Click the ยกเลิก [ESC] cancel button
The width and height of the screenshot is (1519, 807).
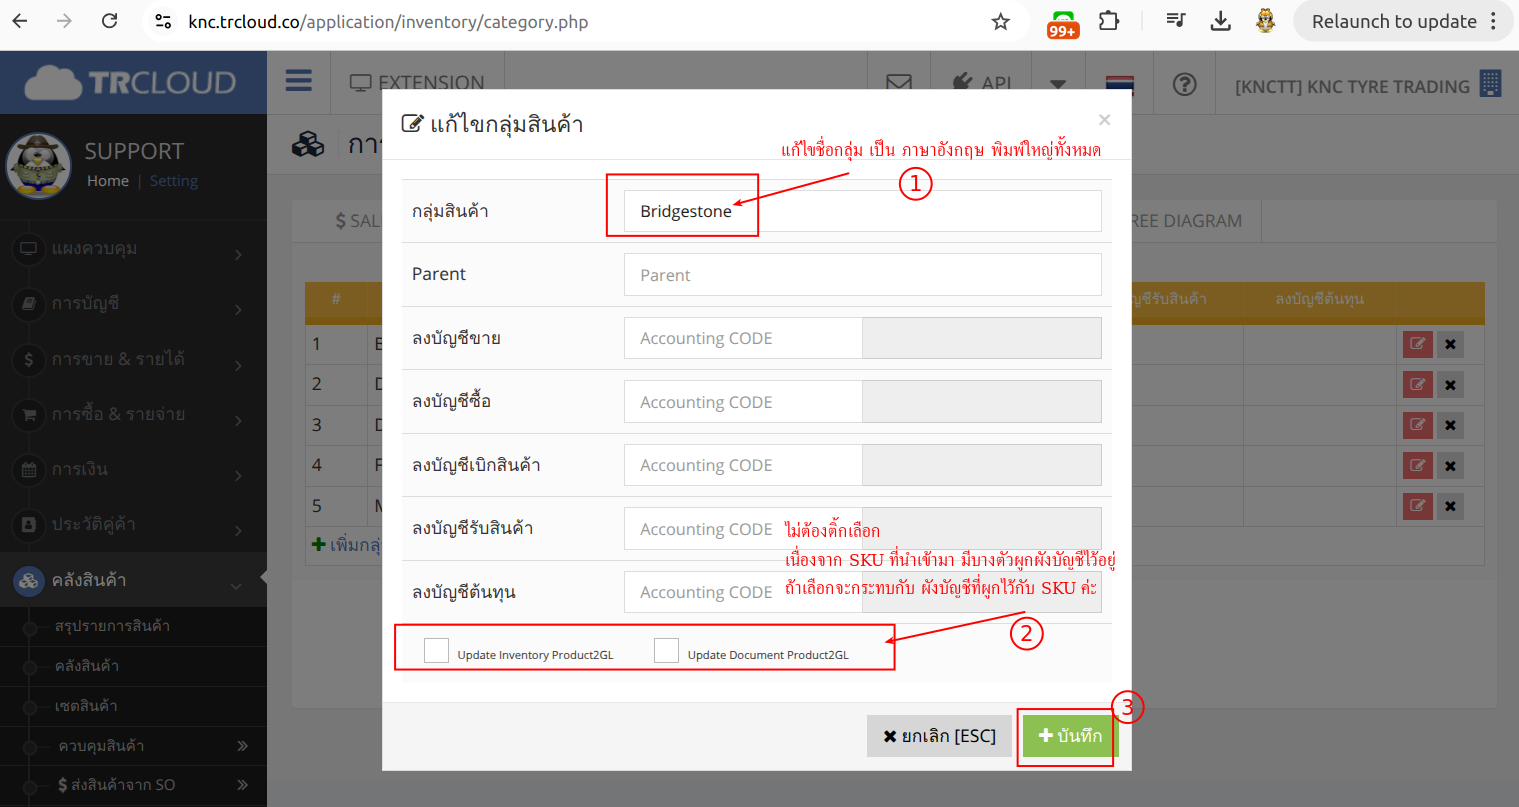coord(939,736)
